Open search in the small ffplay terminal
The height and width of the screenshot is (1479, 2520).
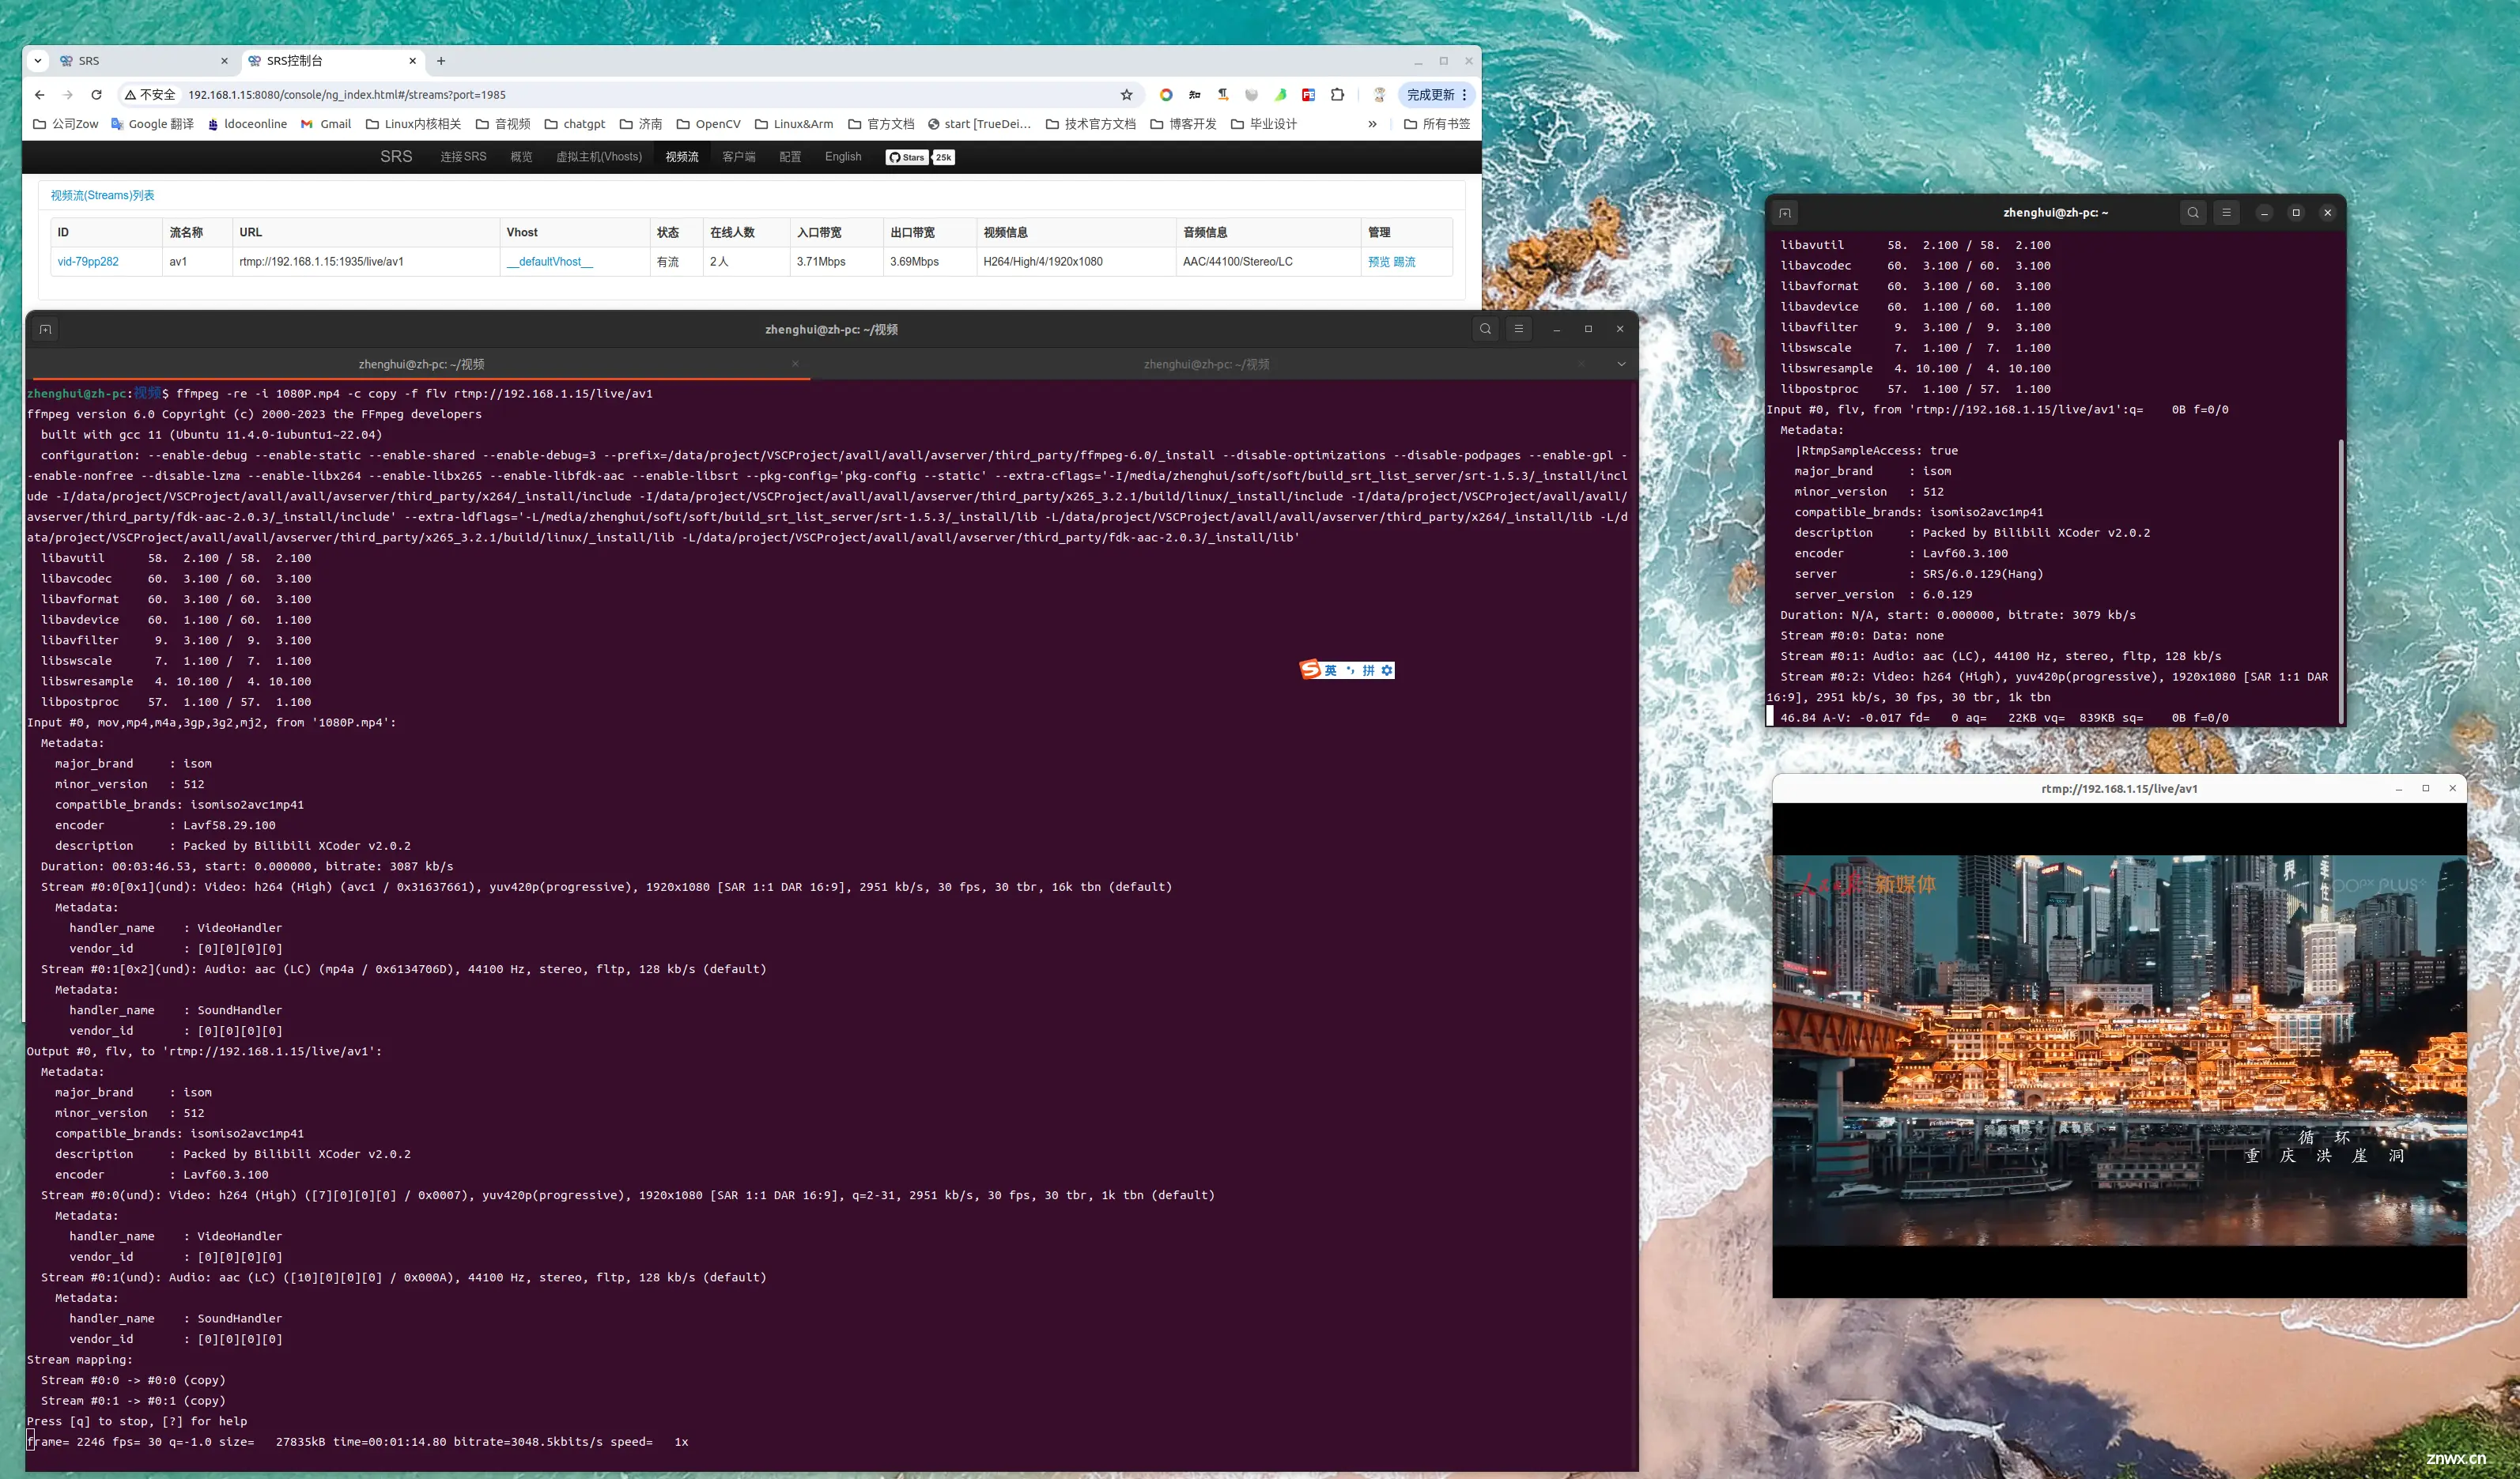(x=2193, y=213)
